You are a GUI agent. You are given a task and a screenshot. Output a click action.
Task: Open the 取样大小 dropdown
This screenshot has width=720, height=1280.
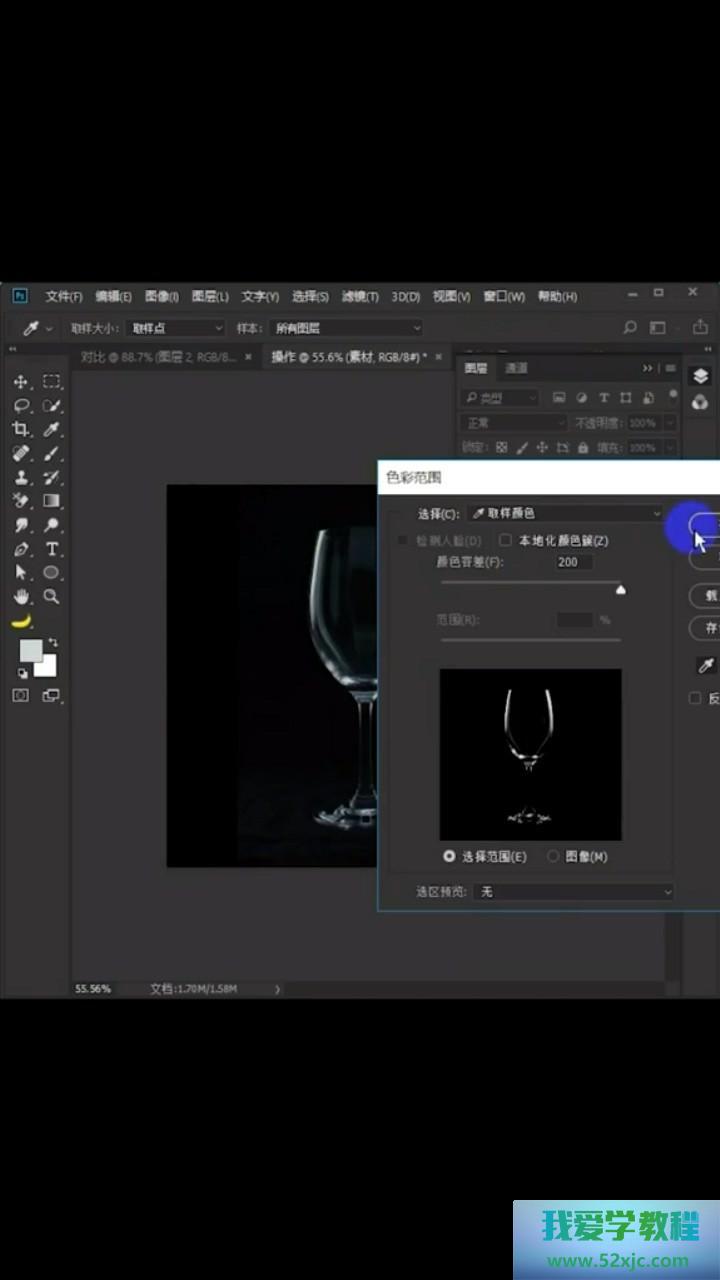(176, 328)
